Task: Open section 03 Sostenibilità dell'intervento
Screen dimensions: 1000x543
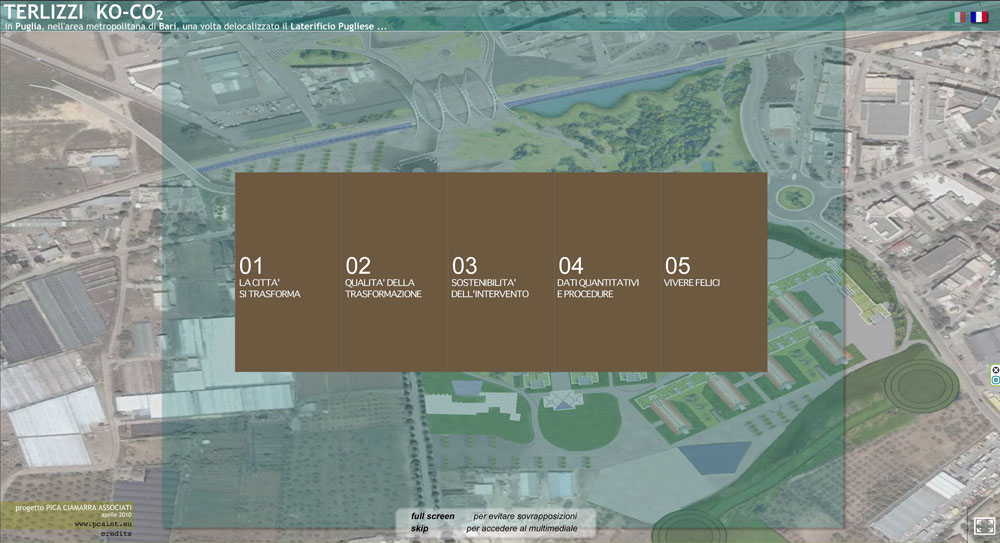Action: click(x=501, y=272)
